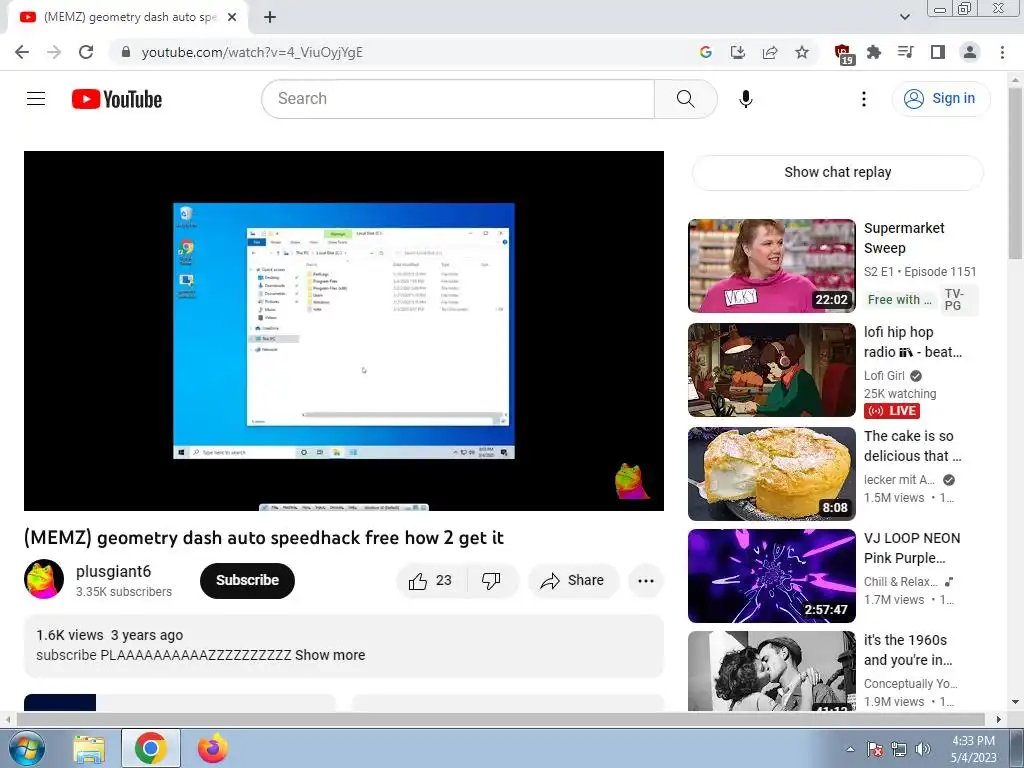Sign in to YouTube

[x=940, y=99]
